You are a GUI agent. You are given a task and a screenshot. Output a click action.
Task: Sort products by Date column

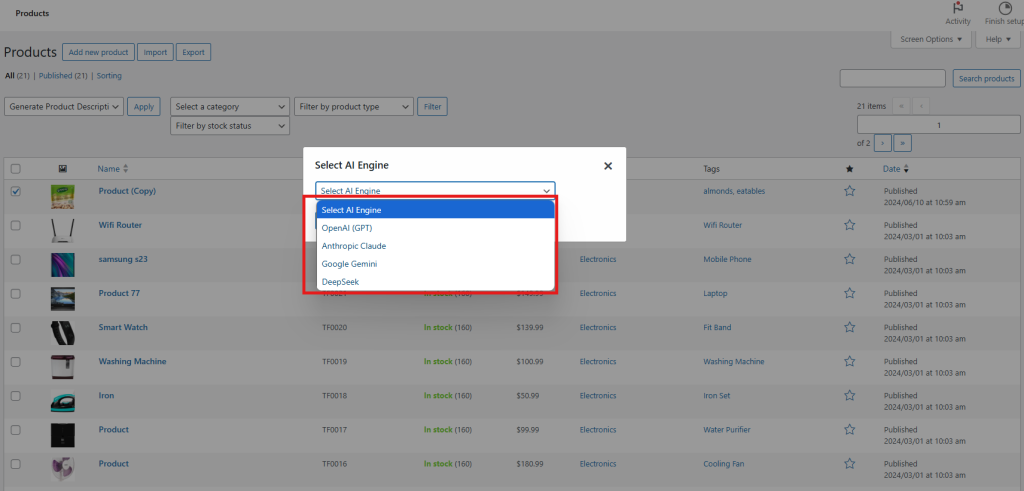[895, 169]
